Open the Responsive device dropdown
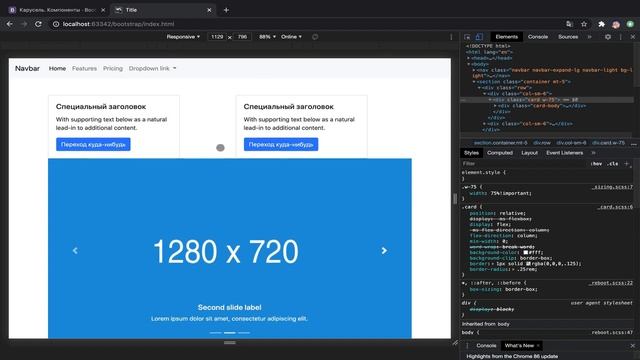This screenshot has height=360, width=640. pyautogui.click(x=183, y=37)
